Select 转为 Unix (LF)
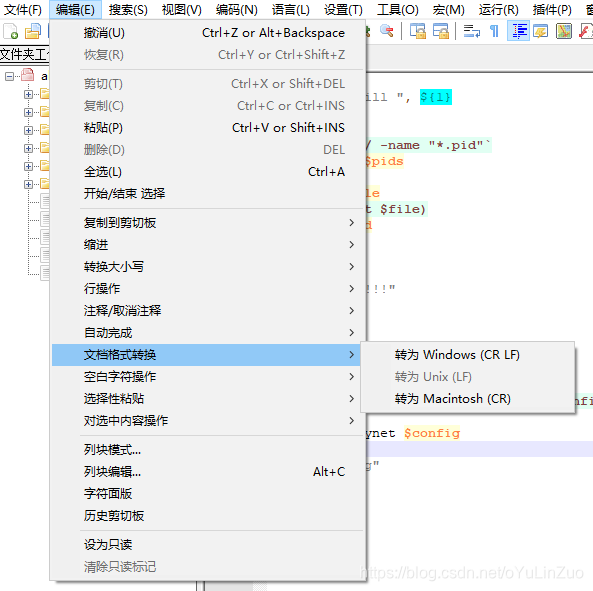The width and height of the screenshot is (593, 591). click(467, 377)
